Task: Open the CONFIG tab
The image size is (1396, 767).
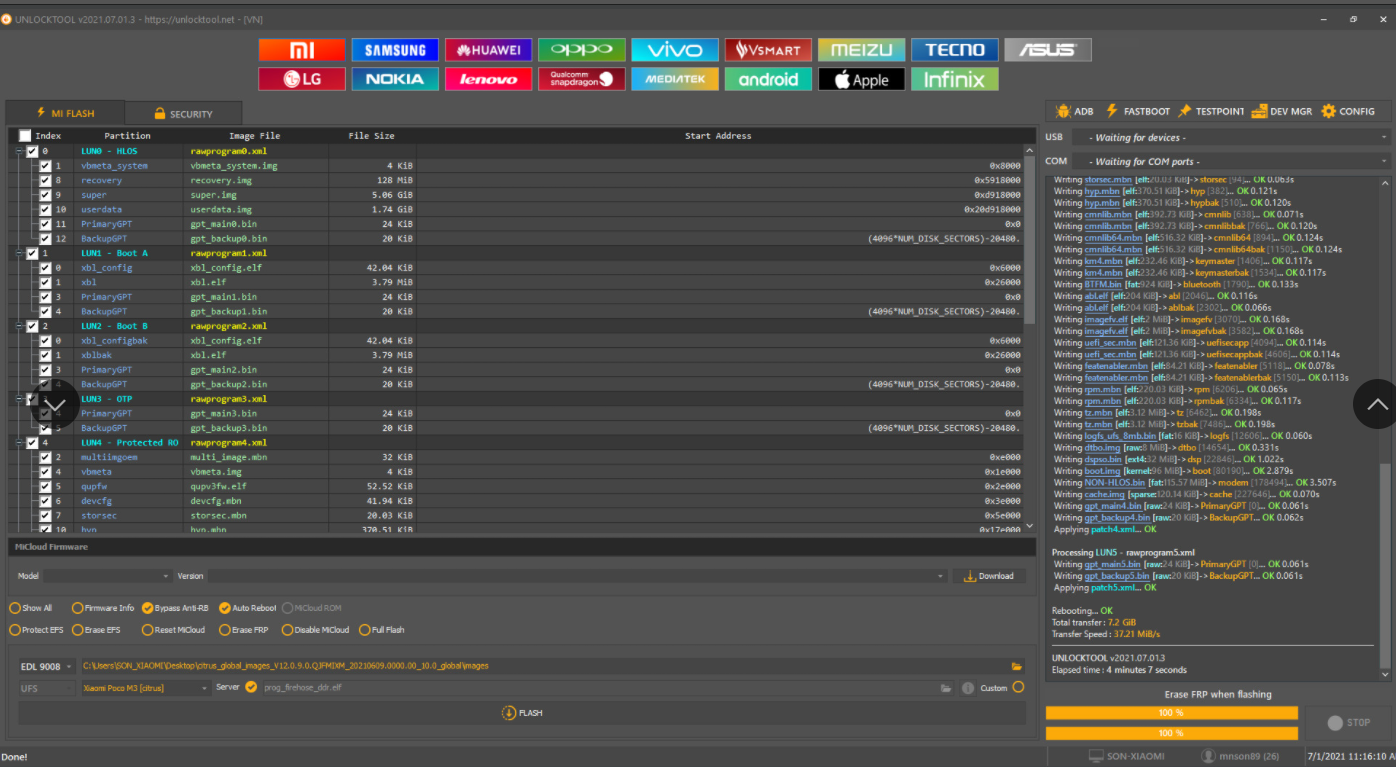Action: 1348,112
